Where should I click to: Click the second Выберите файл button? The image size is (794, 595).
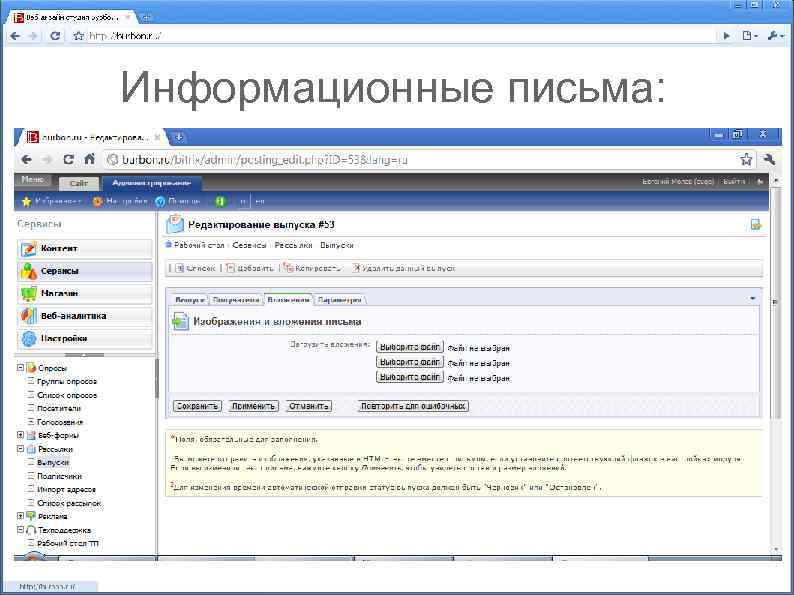(x=410, y=362)
